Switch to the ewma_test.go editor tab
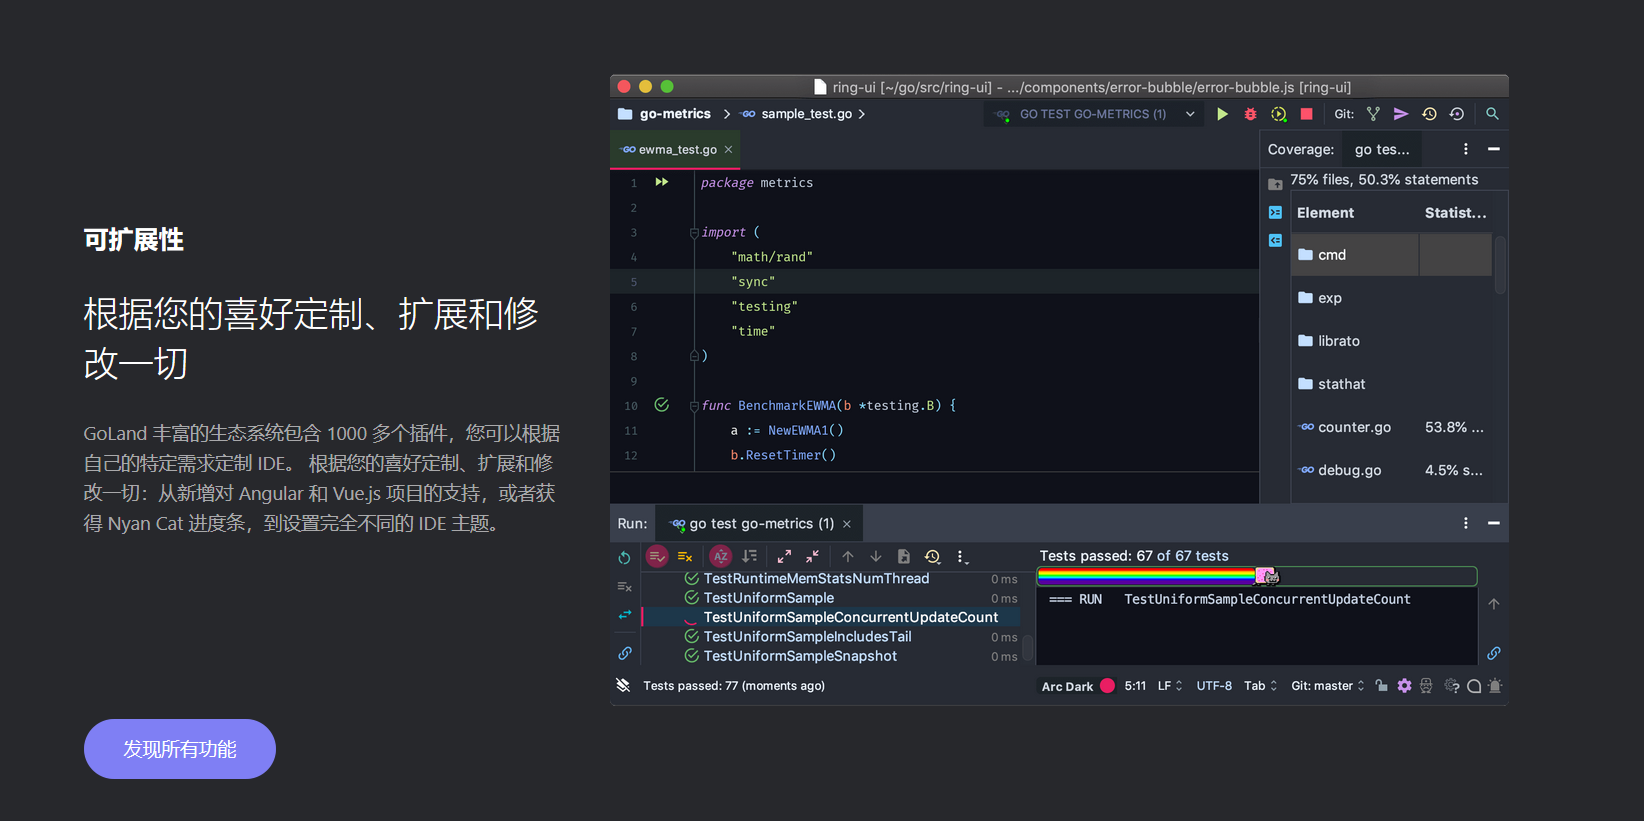The image size is (1644, 821). [x=677, y=150]
